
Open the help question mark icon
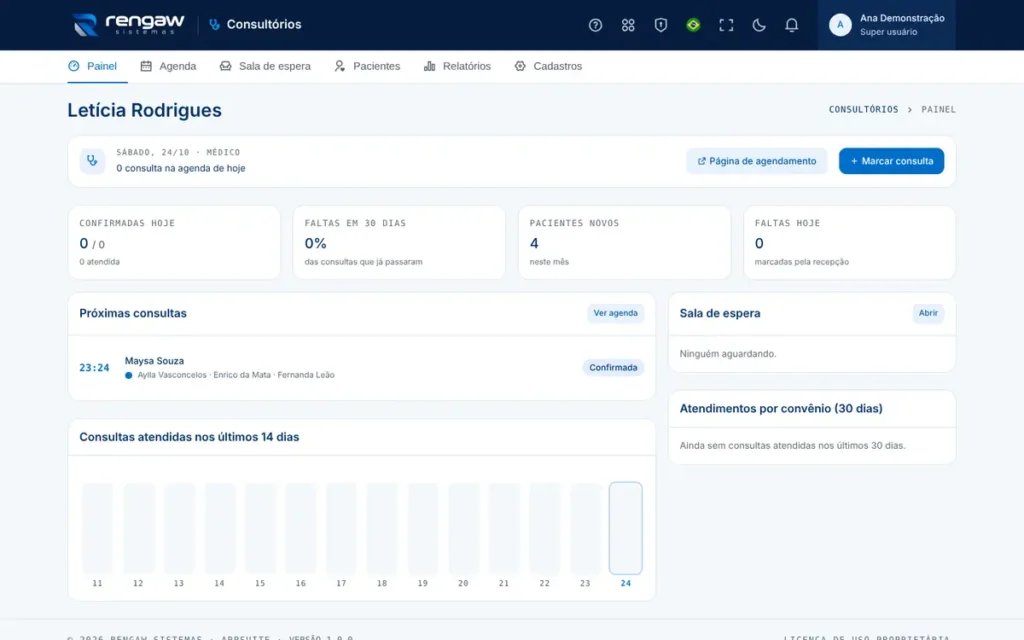pos(595,25)
